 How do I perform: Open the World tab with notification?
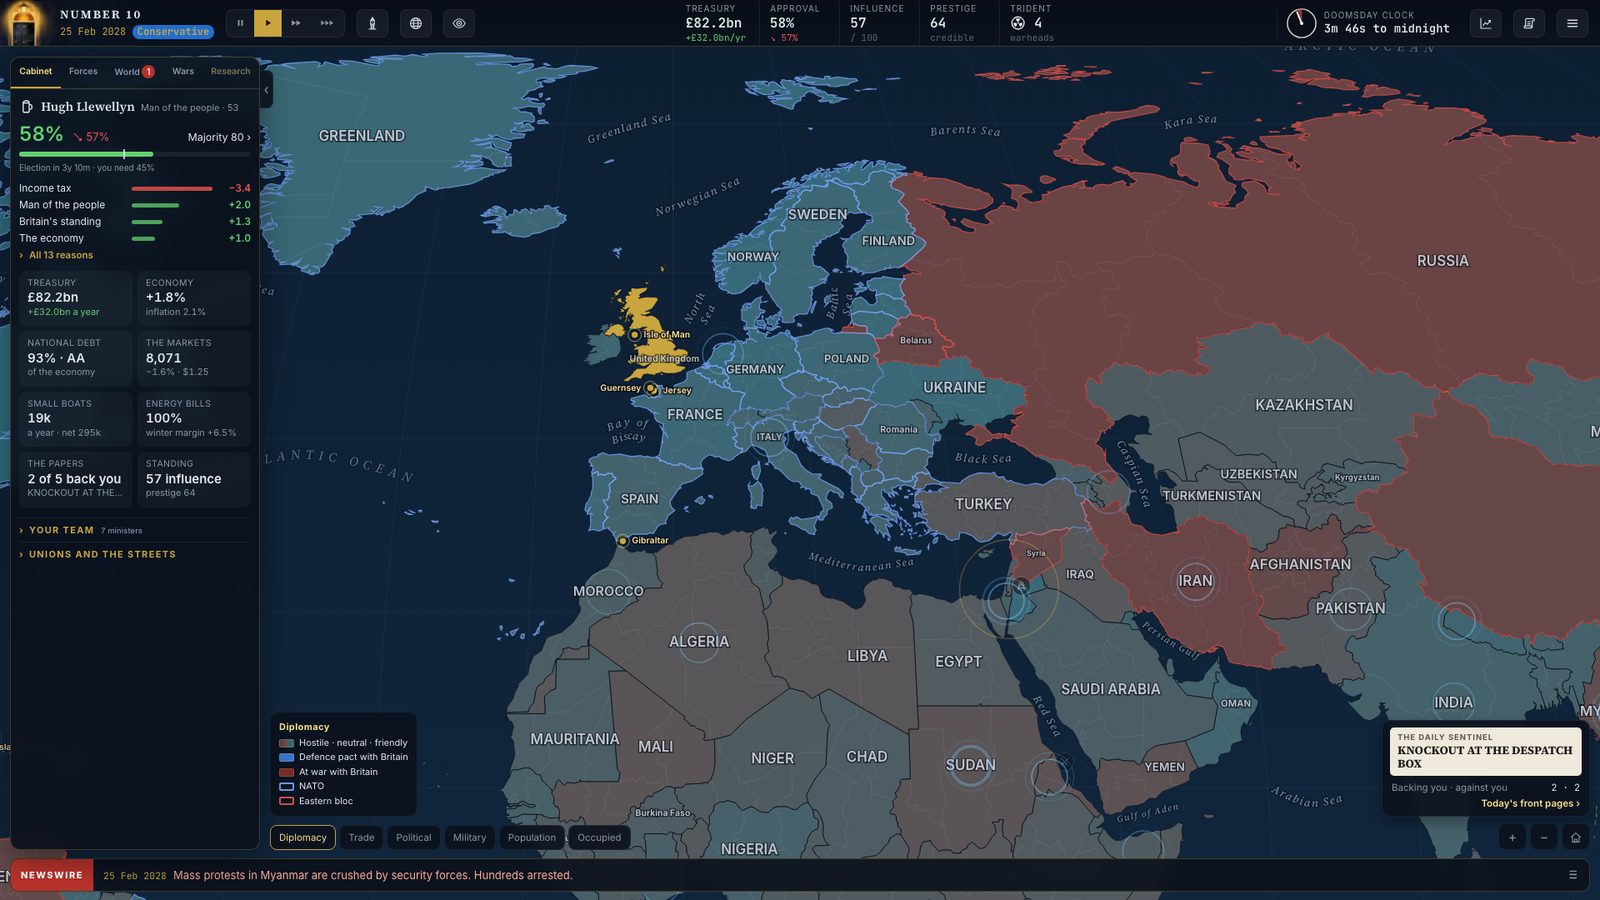coord(134,71)
